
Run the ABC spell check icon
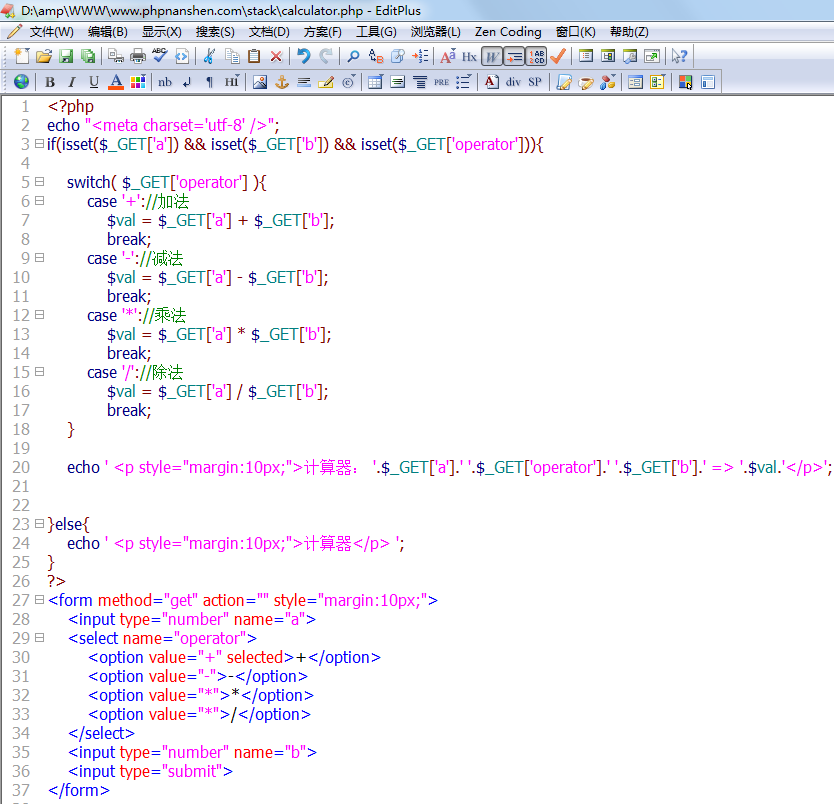[160, 56]
